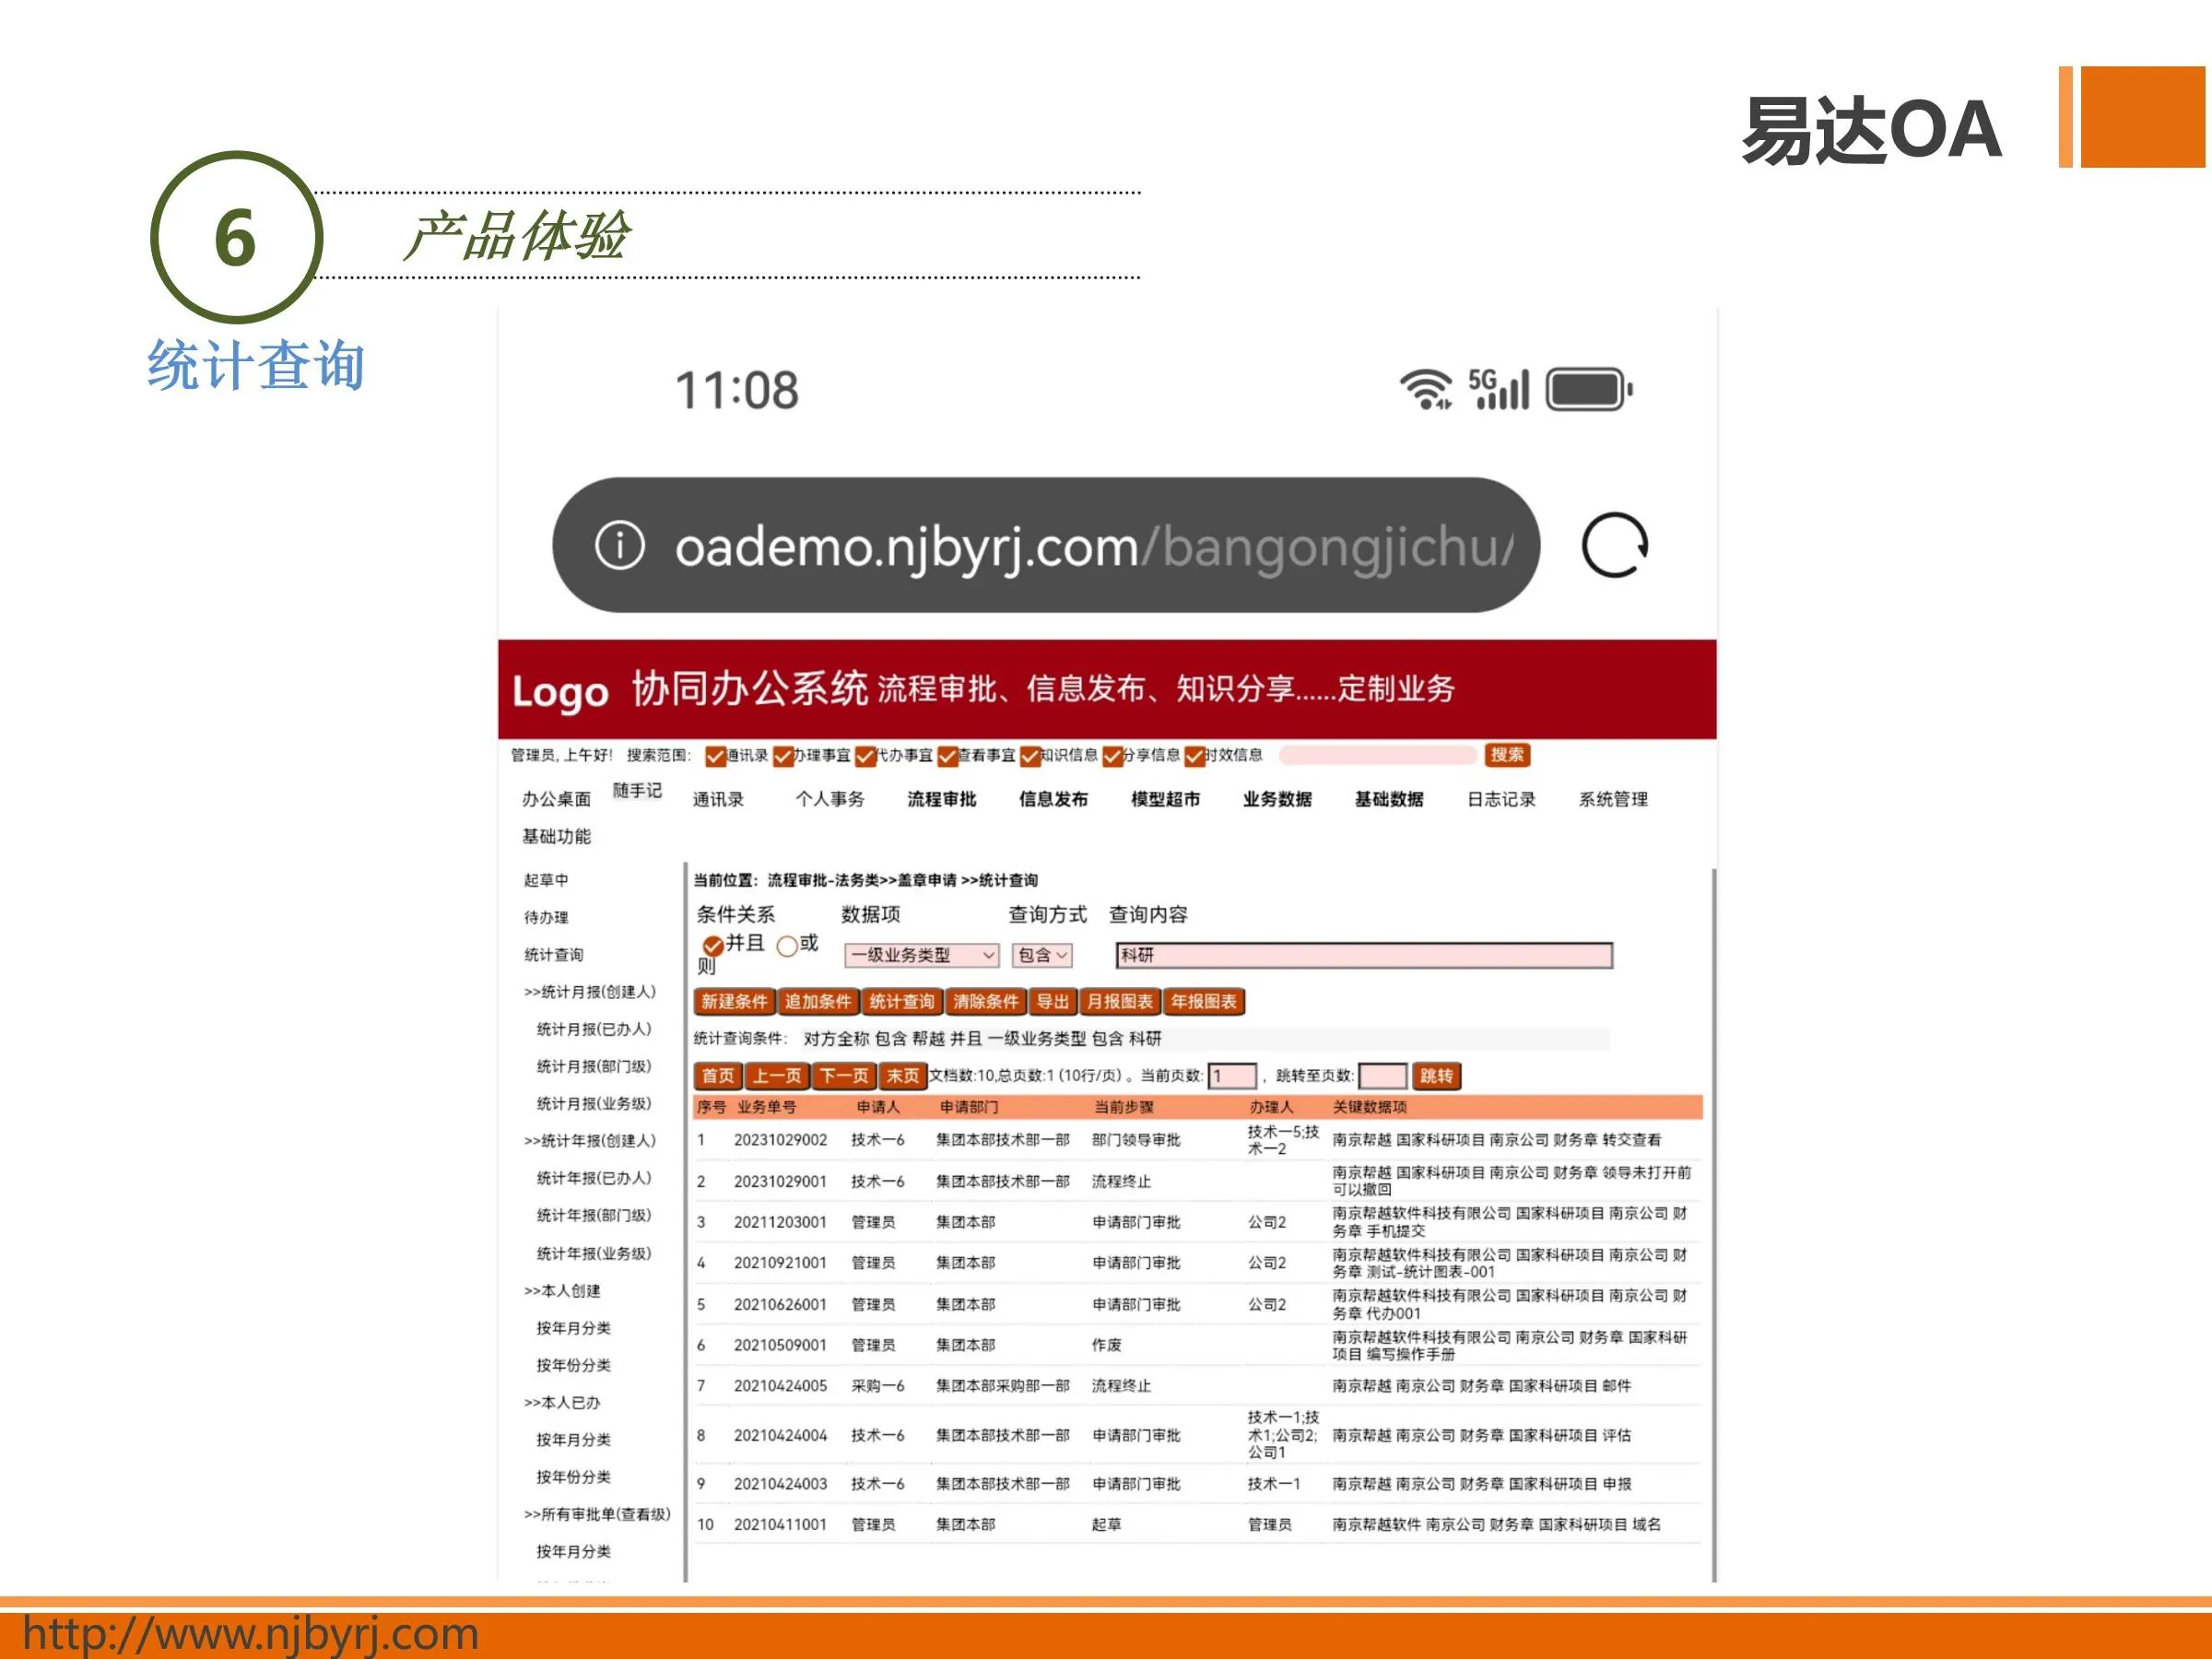2212x1659 pixels.
Task: Open 统计年报(业务级) in sidebar
Action: (594, 1253)
